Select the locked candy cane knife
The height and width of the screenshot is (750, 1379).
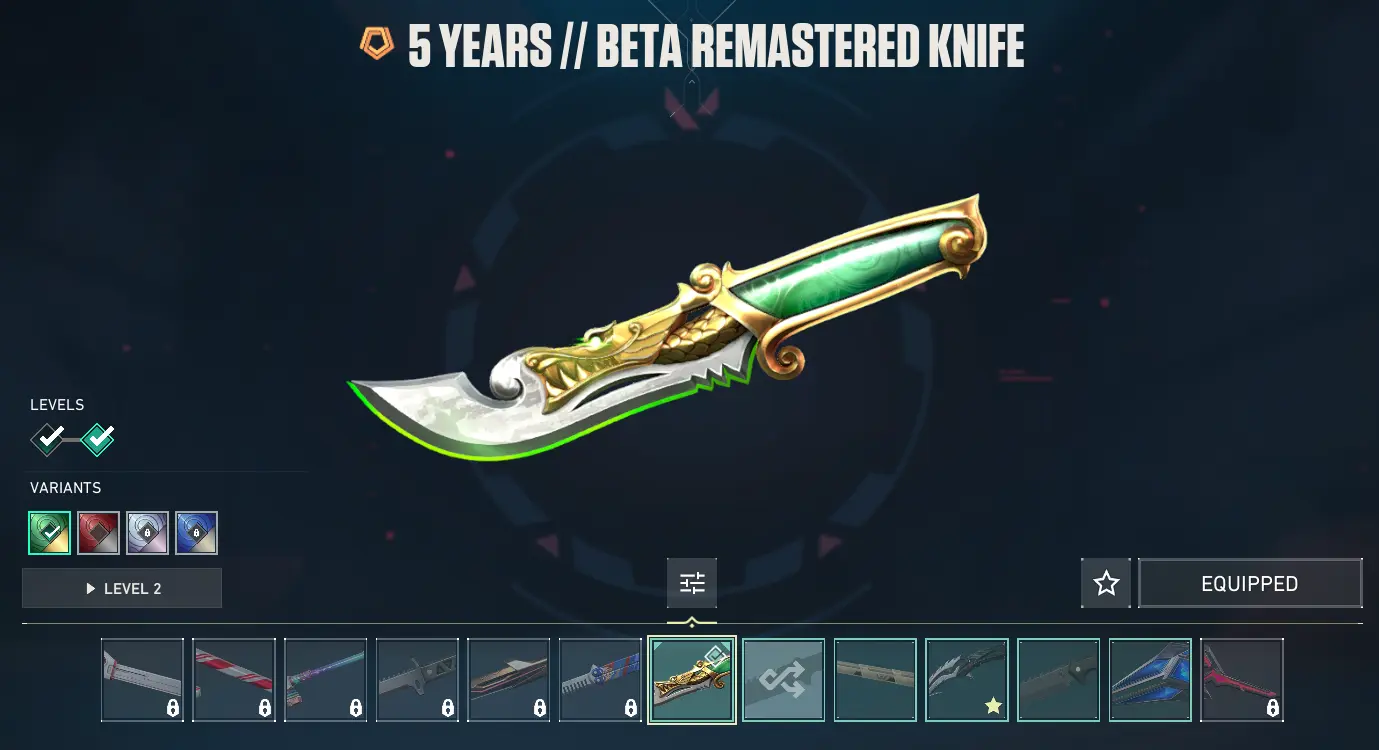(x=234, y=680)
